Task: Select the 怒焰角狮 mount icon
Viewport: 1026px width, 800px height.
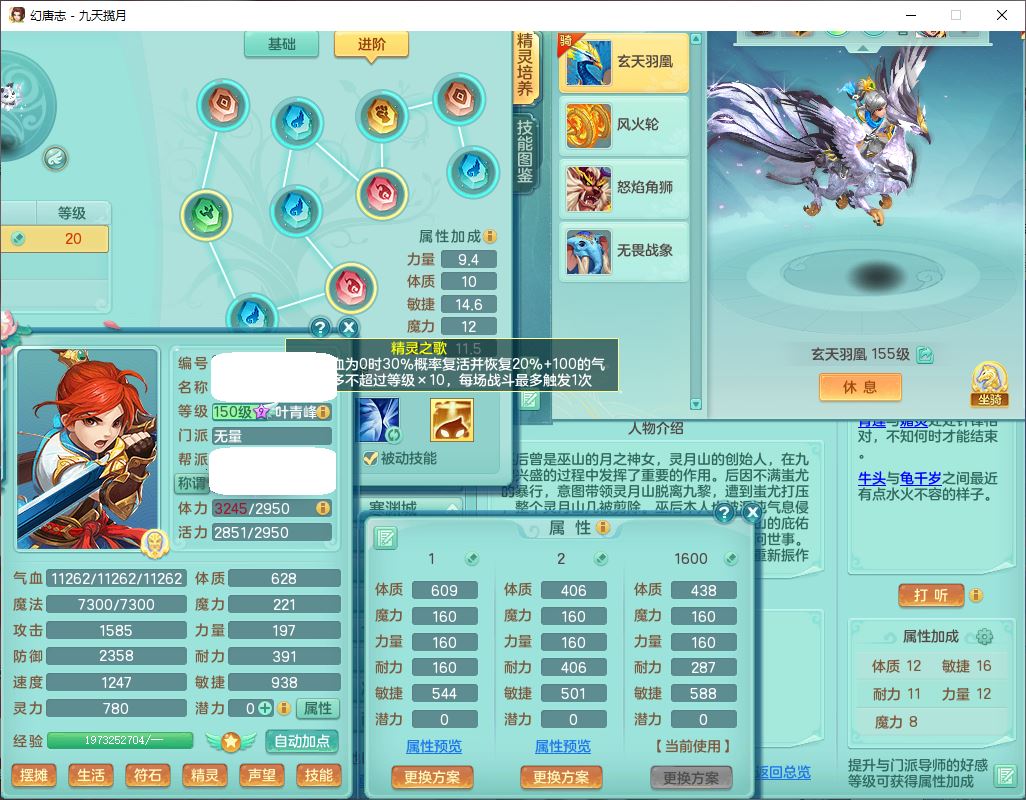Action: tap(588, 188)
